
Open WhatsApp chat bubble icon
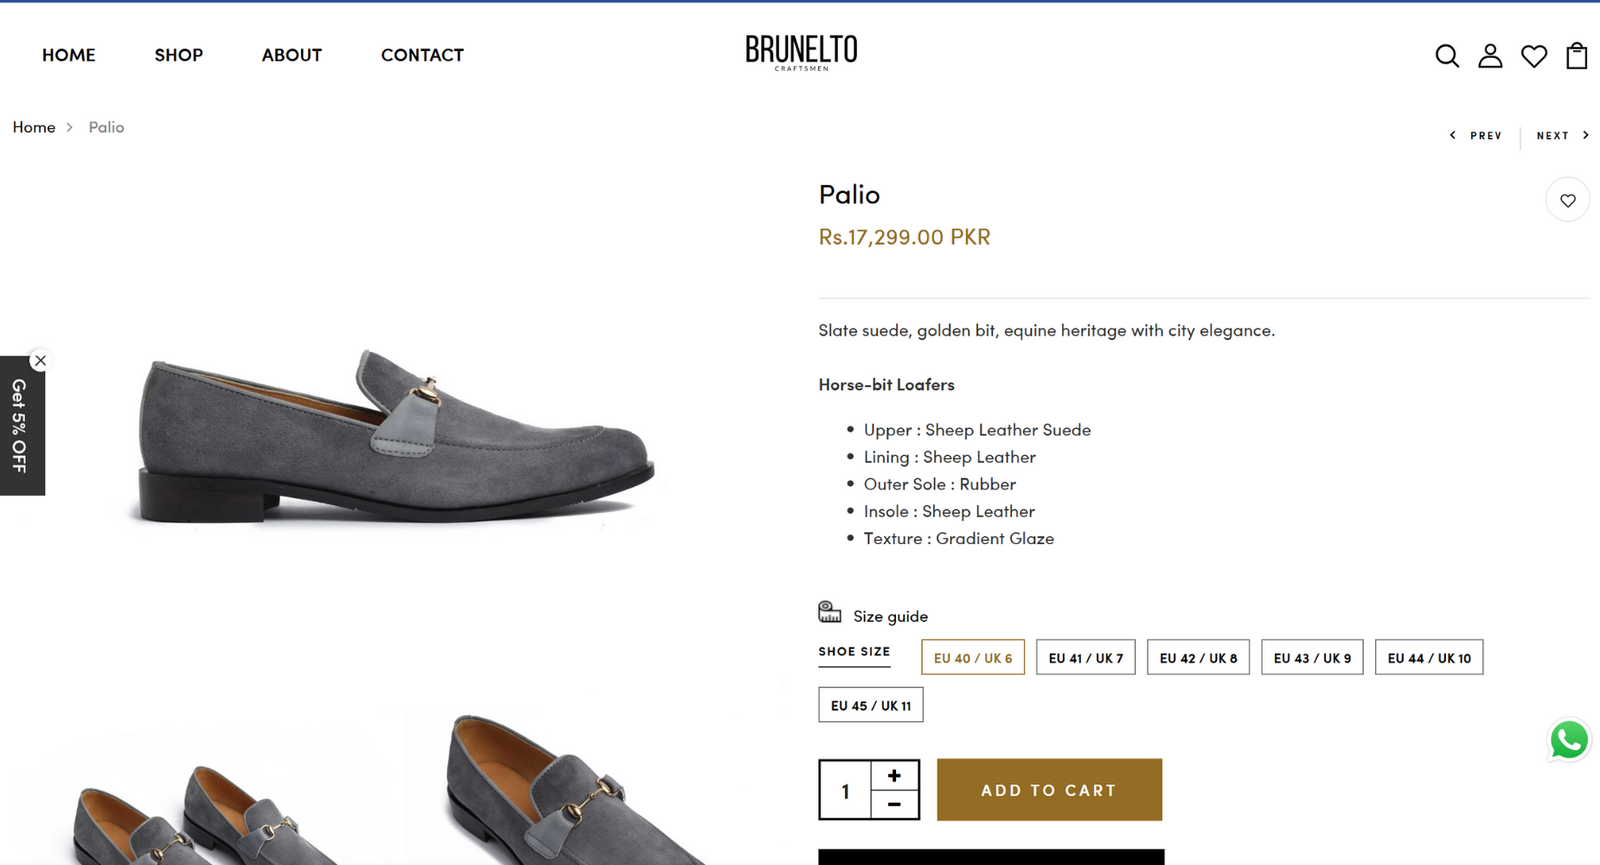point(1569,740)
